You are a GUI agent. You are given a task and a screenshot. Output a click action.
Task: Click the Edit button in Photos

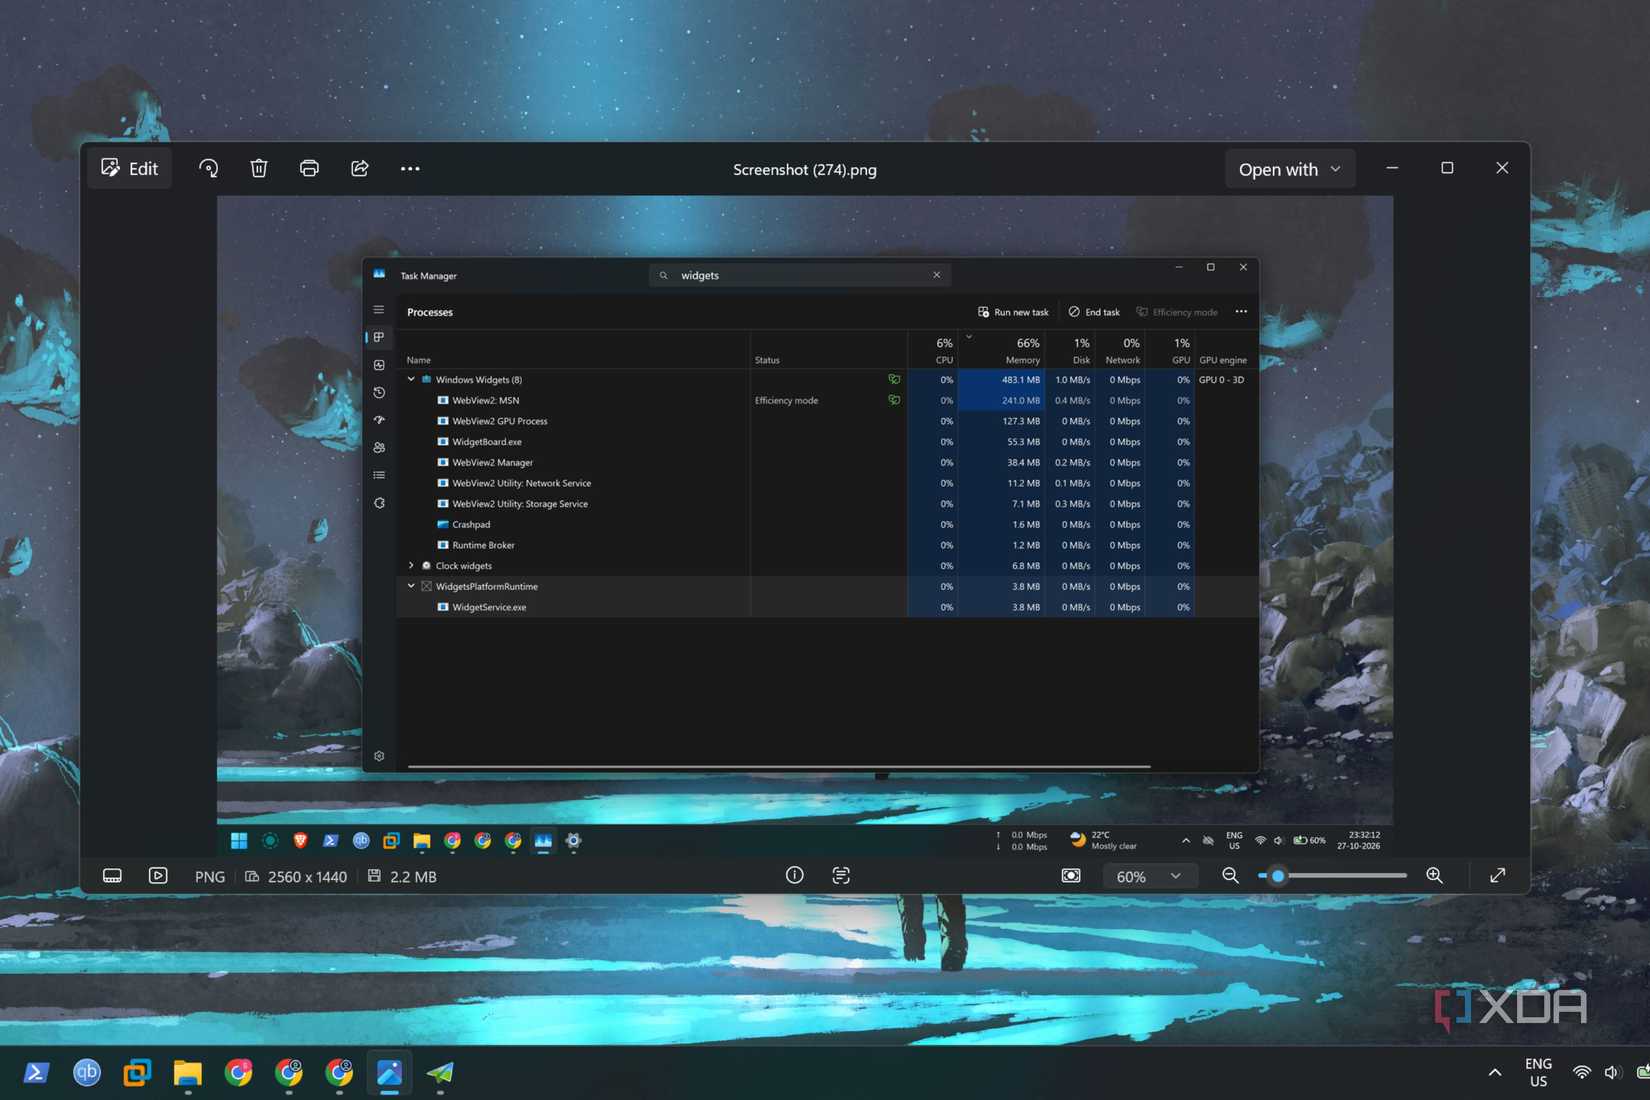(130, 169)
